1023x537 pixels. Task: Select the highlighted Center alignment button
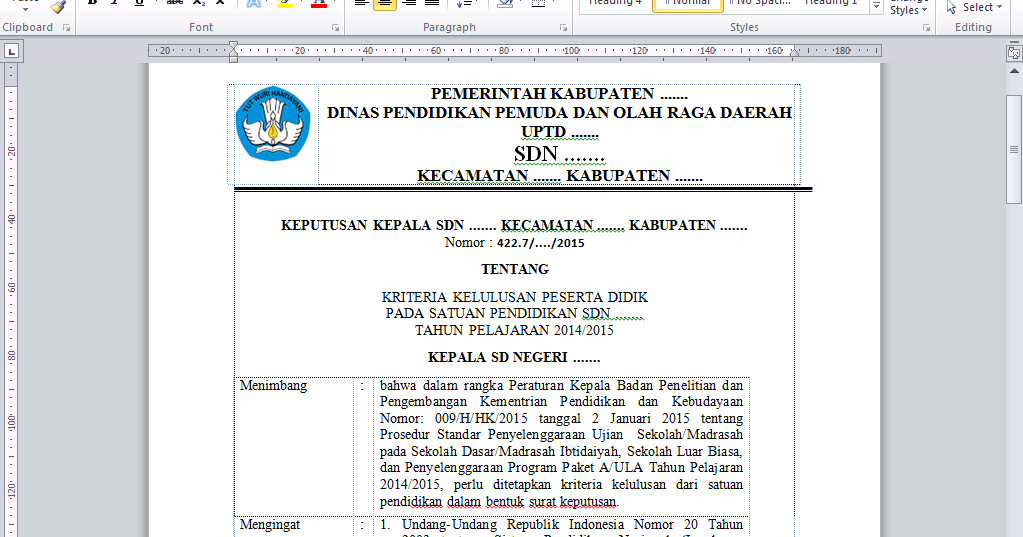click(x=385, y=4)
